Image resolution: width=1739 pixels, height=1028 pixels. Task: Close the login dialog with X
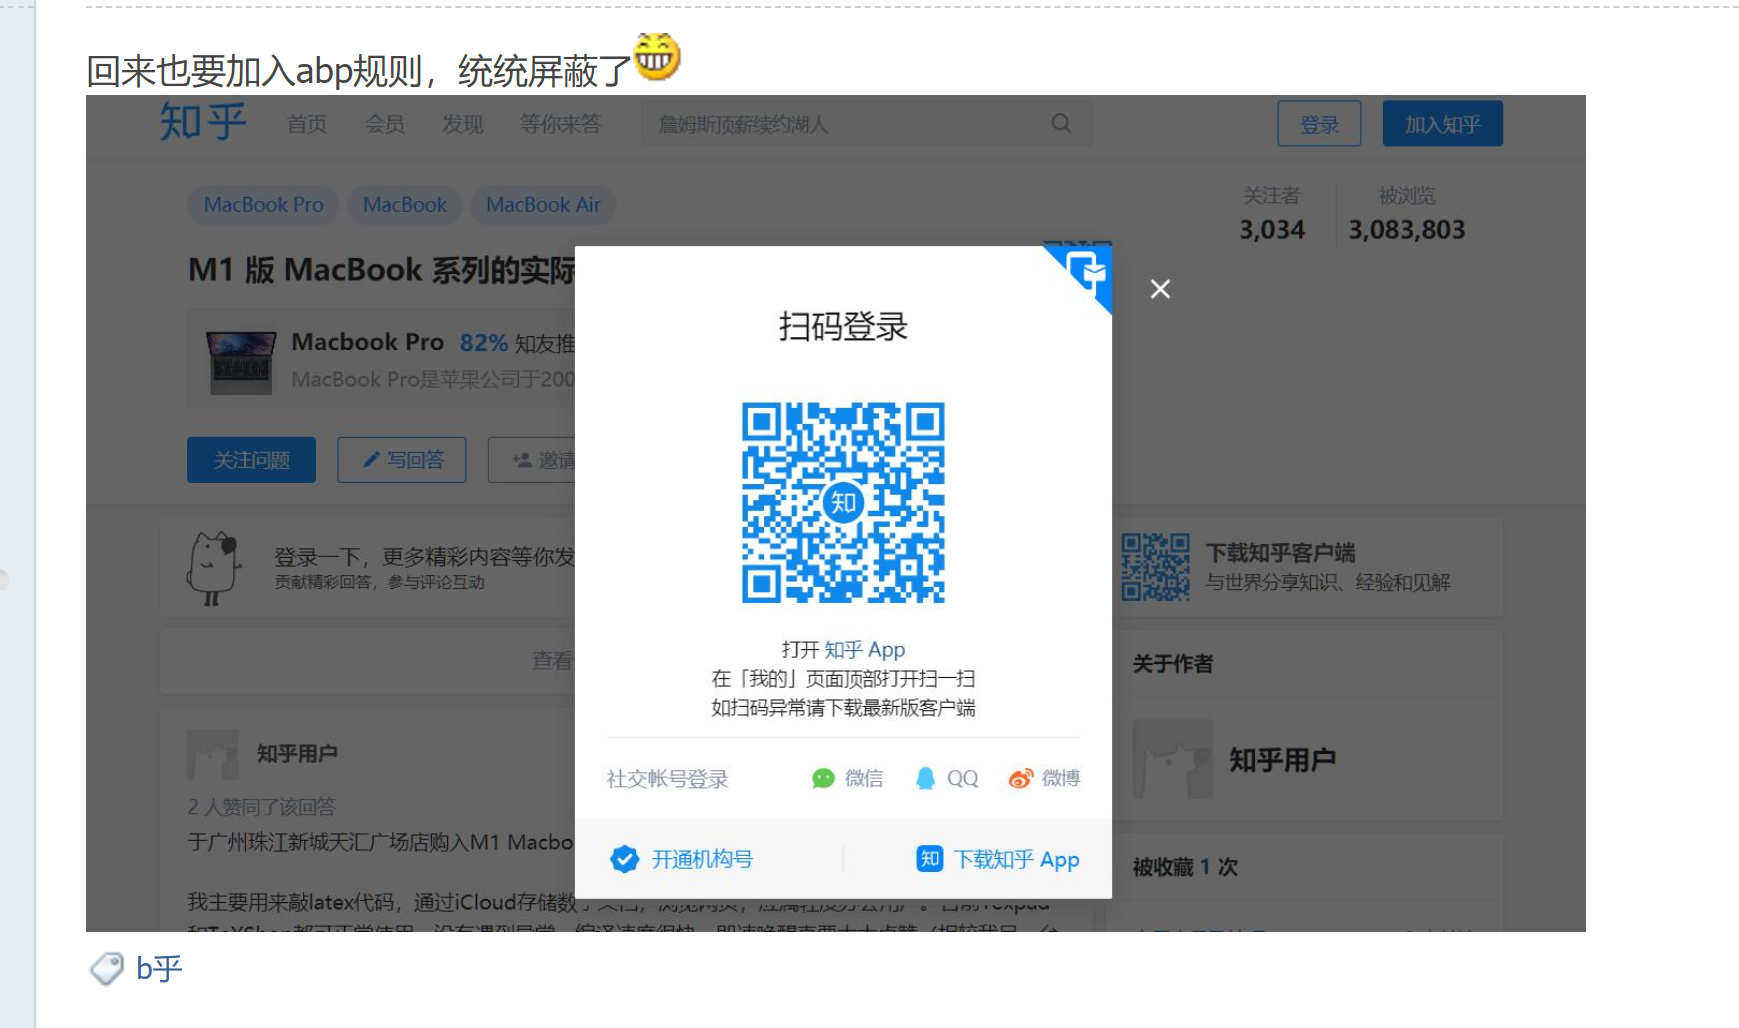pos(1160,289)
